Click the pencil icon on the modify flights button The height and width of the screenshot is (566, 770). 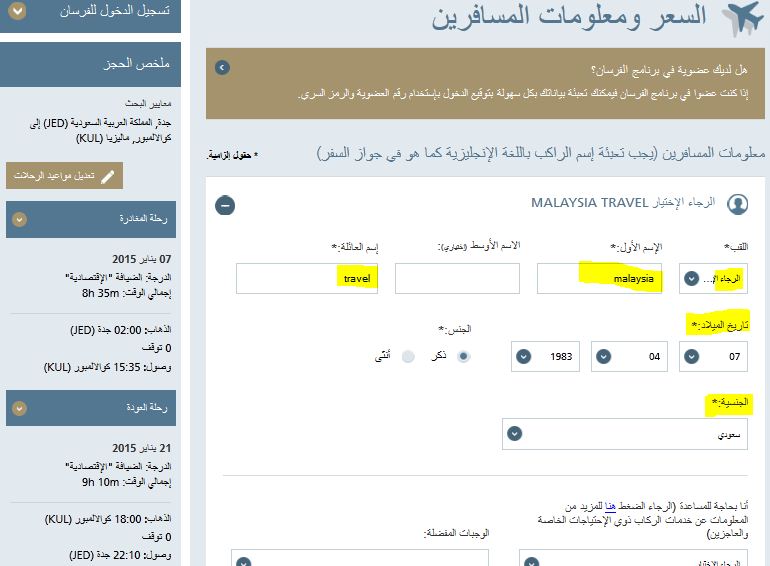107,176
